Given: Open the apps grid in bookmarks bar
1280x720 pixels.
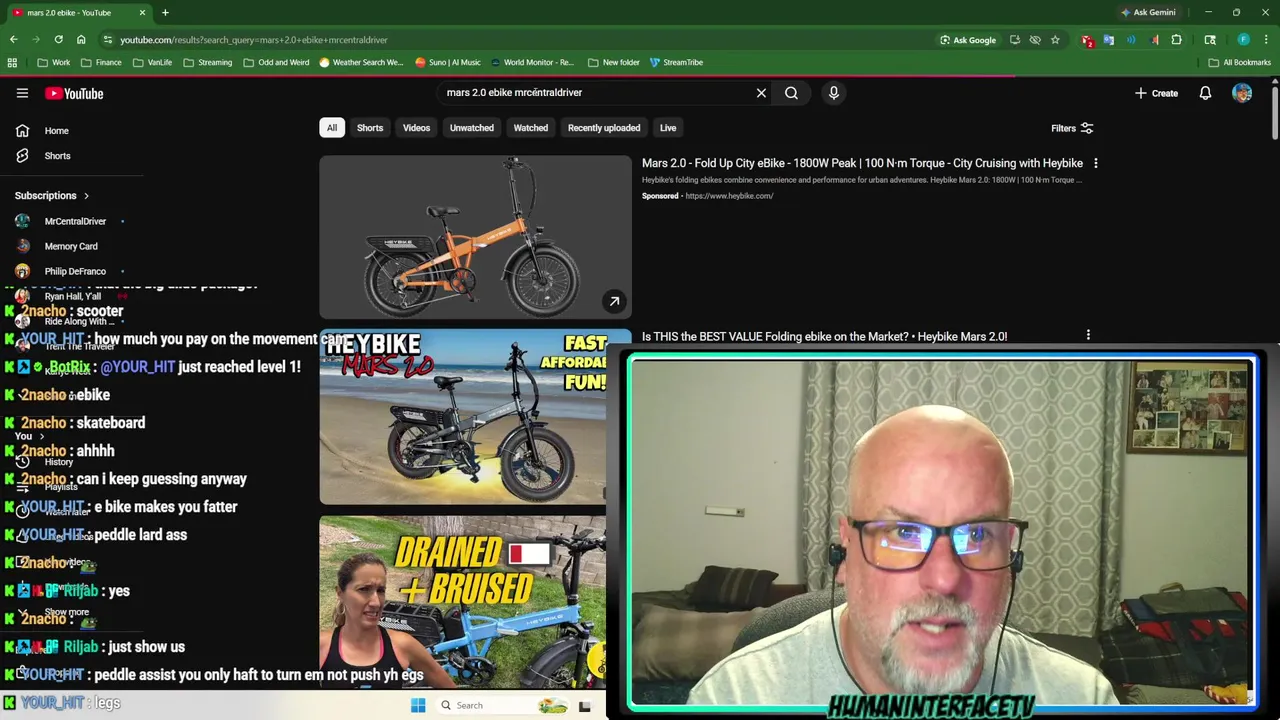Looking at the screenshot, I should pos(12,62).
